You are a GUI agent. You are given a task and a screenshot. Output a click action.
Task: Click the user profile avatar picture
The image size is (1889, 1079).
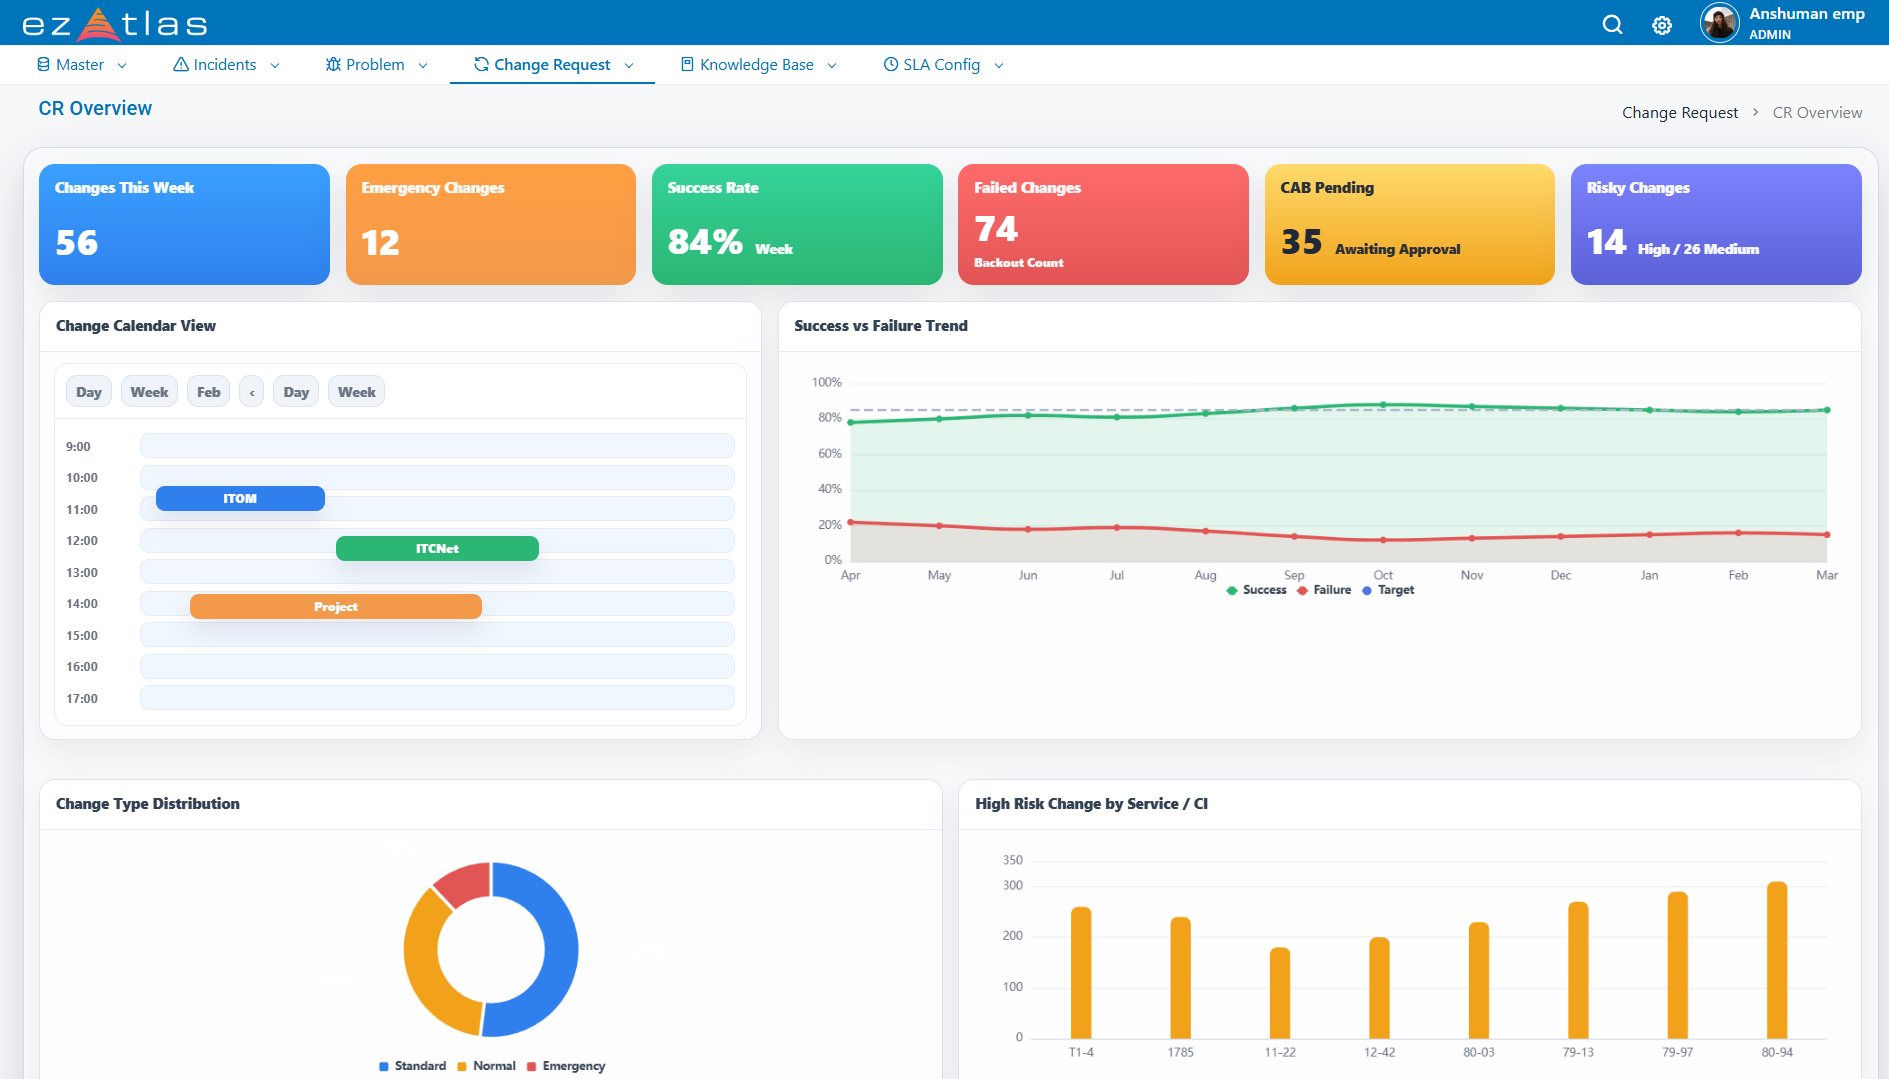[1719, 23]
